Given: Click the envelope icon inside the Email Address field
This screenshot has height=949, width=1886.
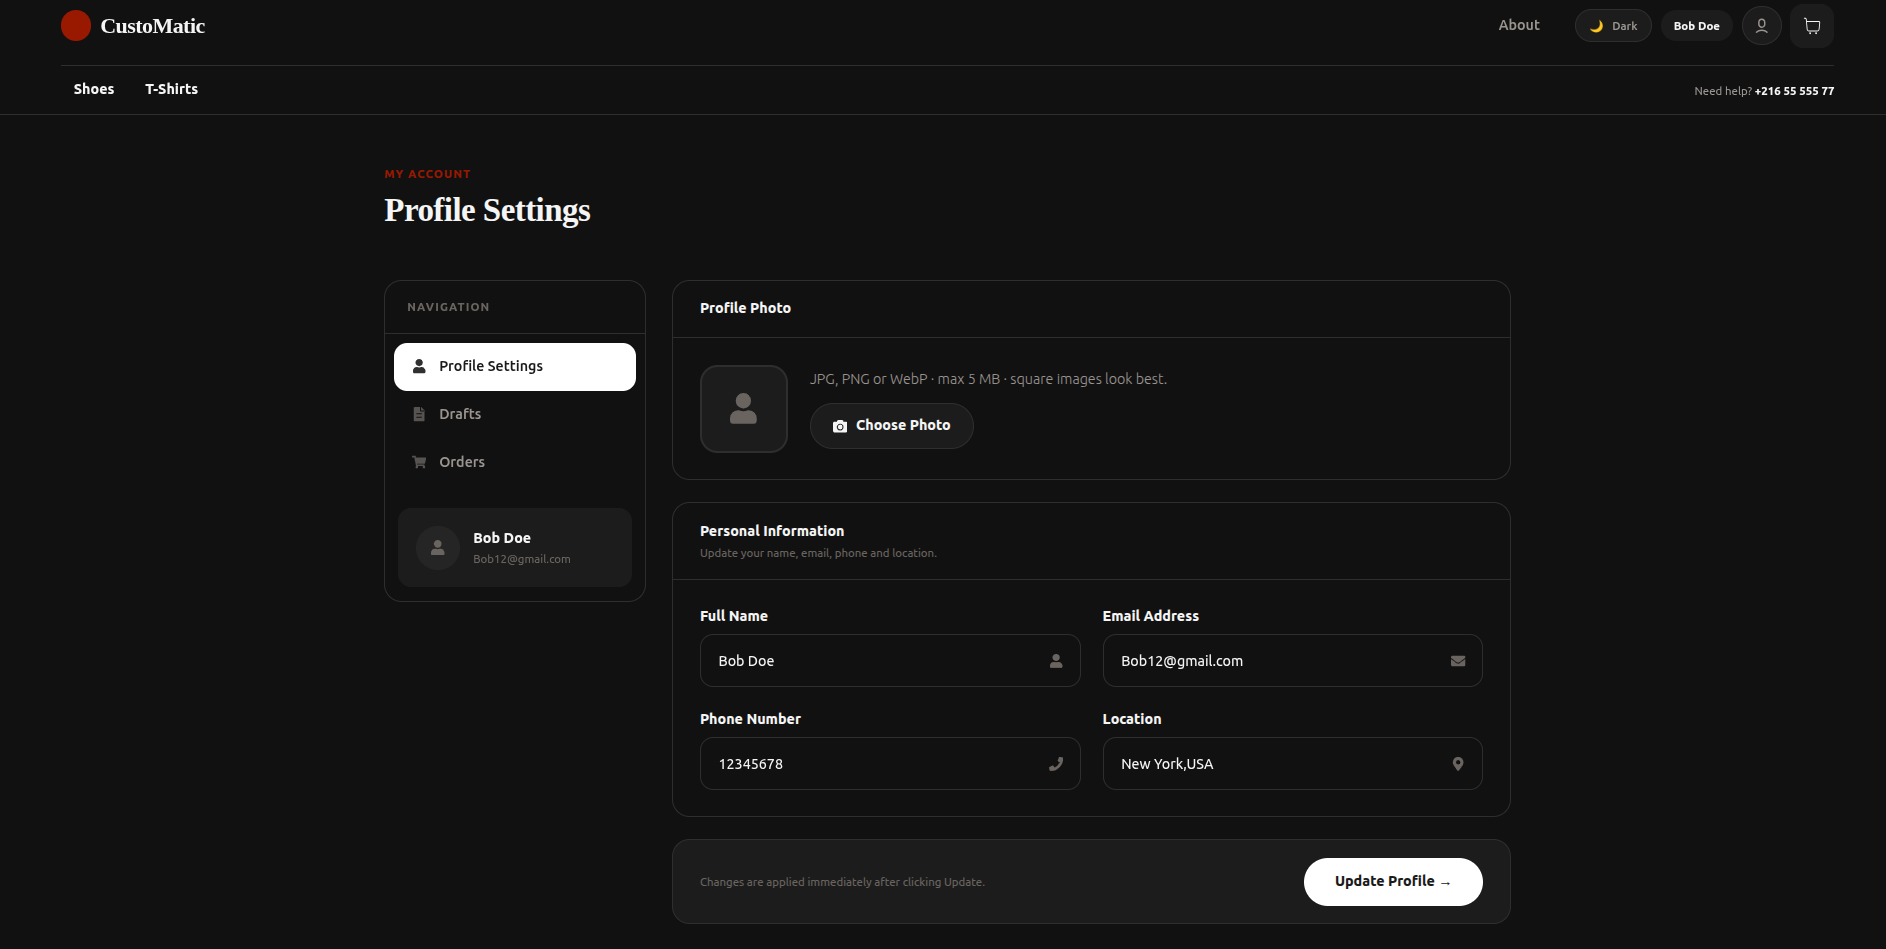Looking at the screenshot, I should tap(1458, 661).
